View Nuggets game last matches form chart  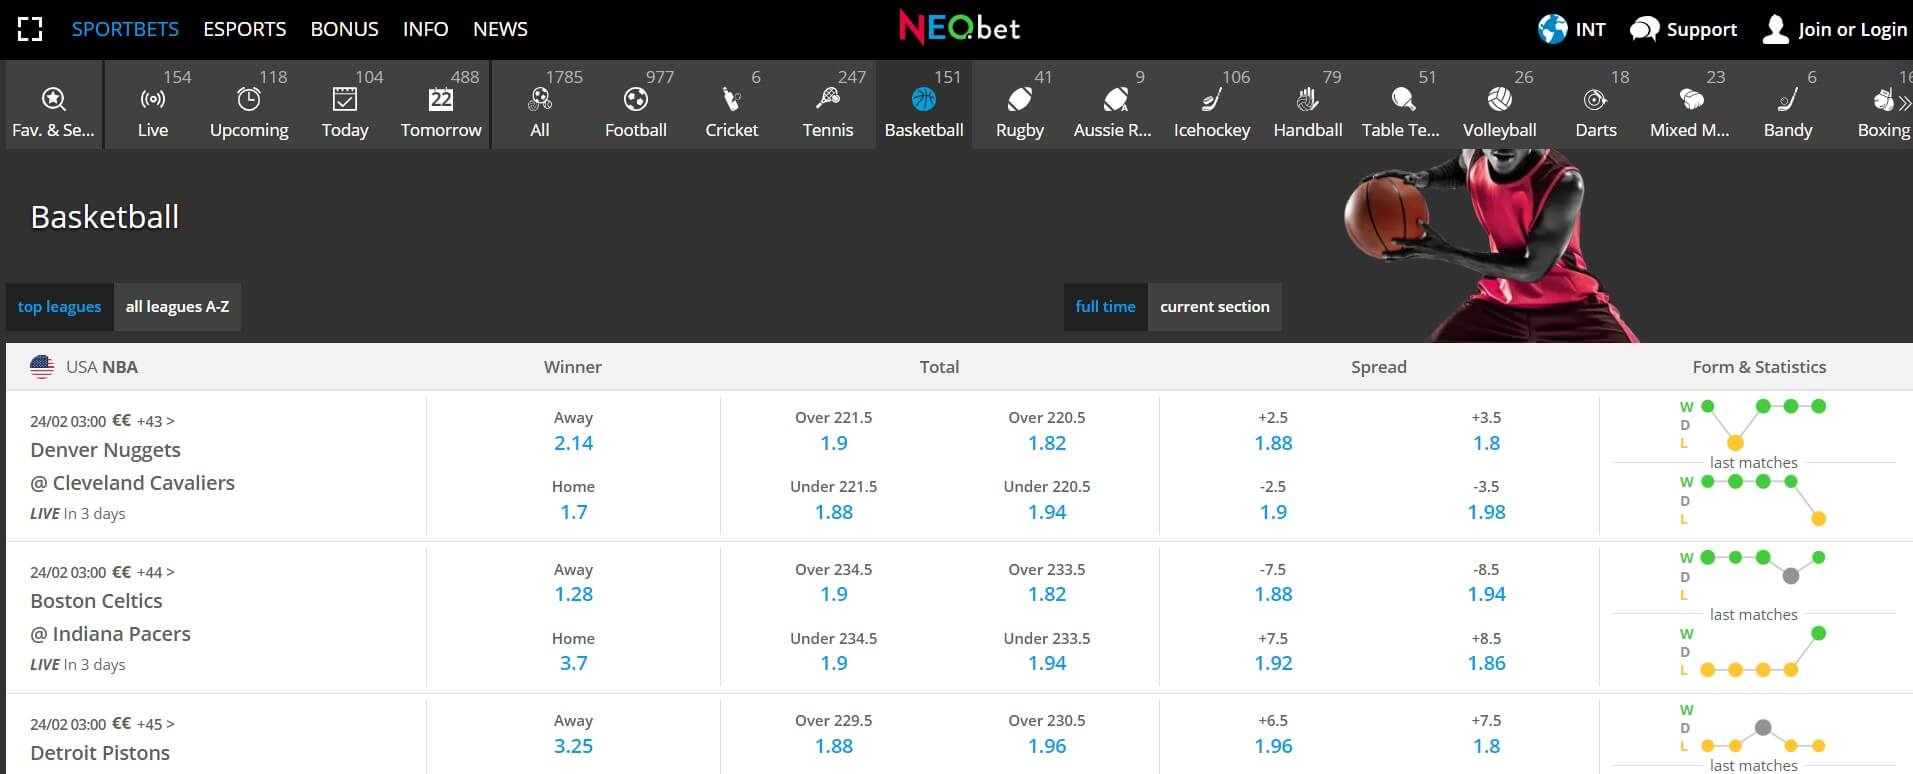(1753, 463)
